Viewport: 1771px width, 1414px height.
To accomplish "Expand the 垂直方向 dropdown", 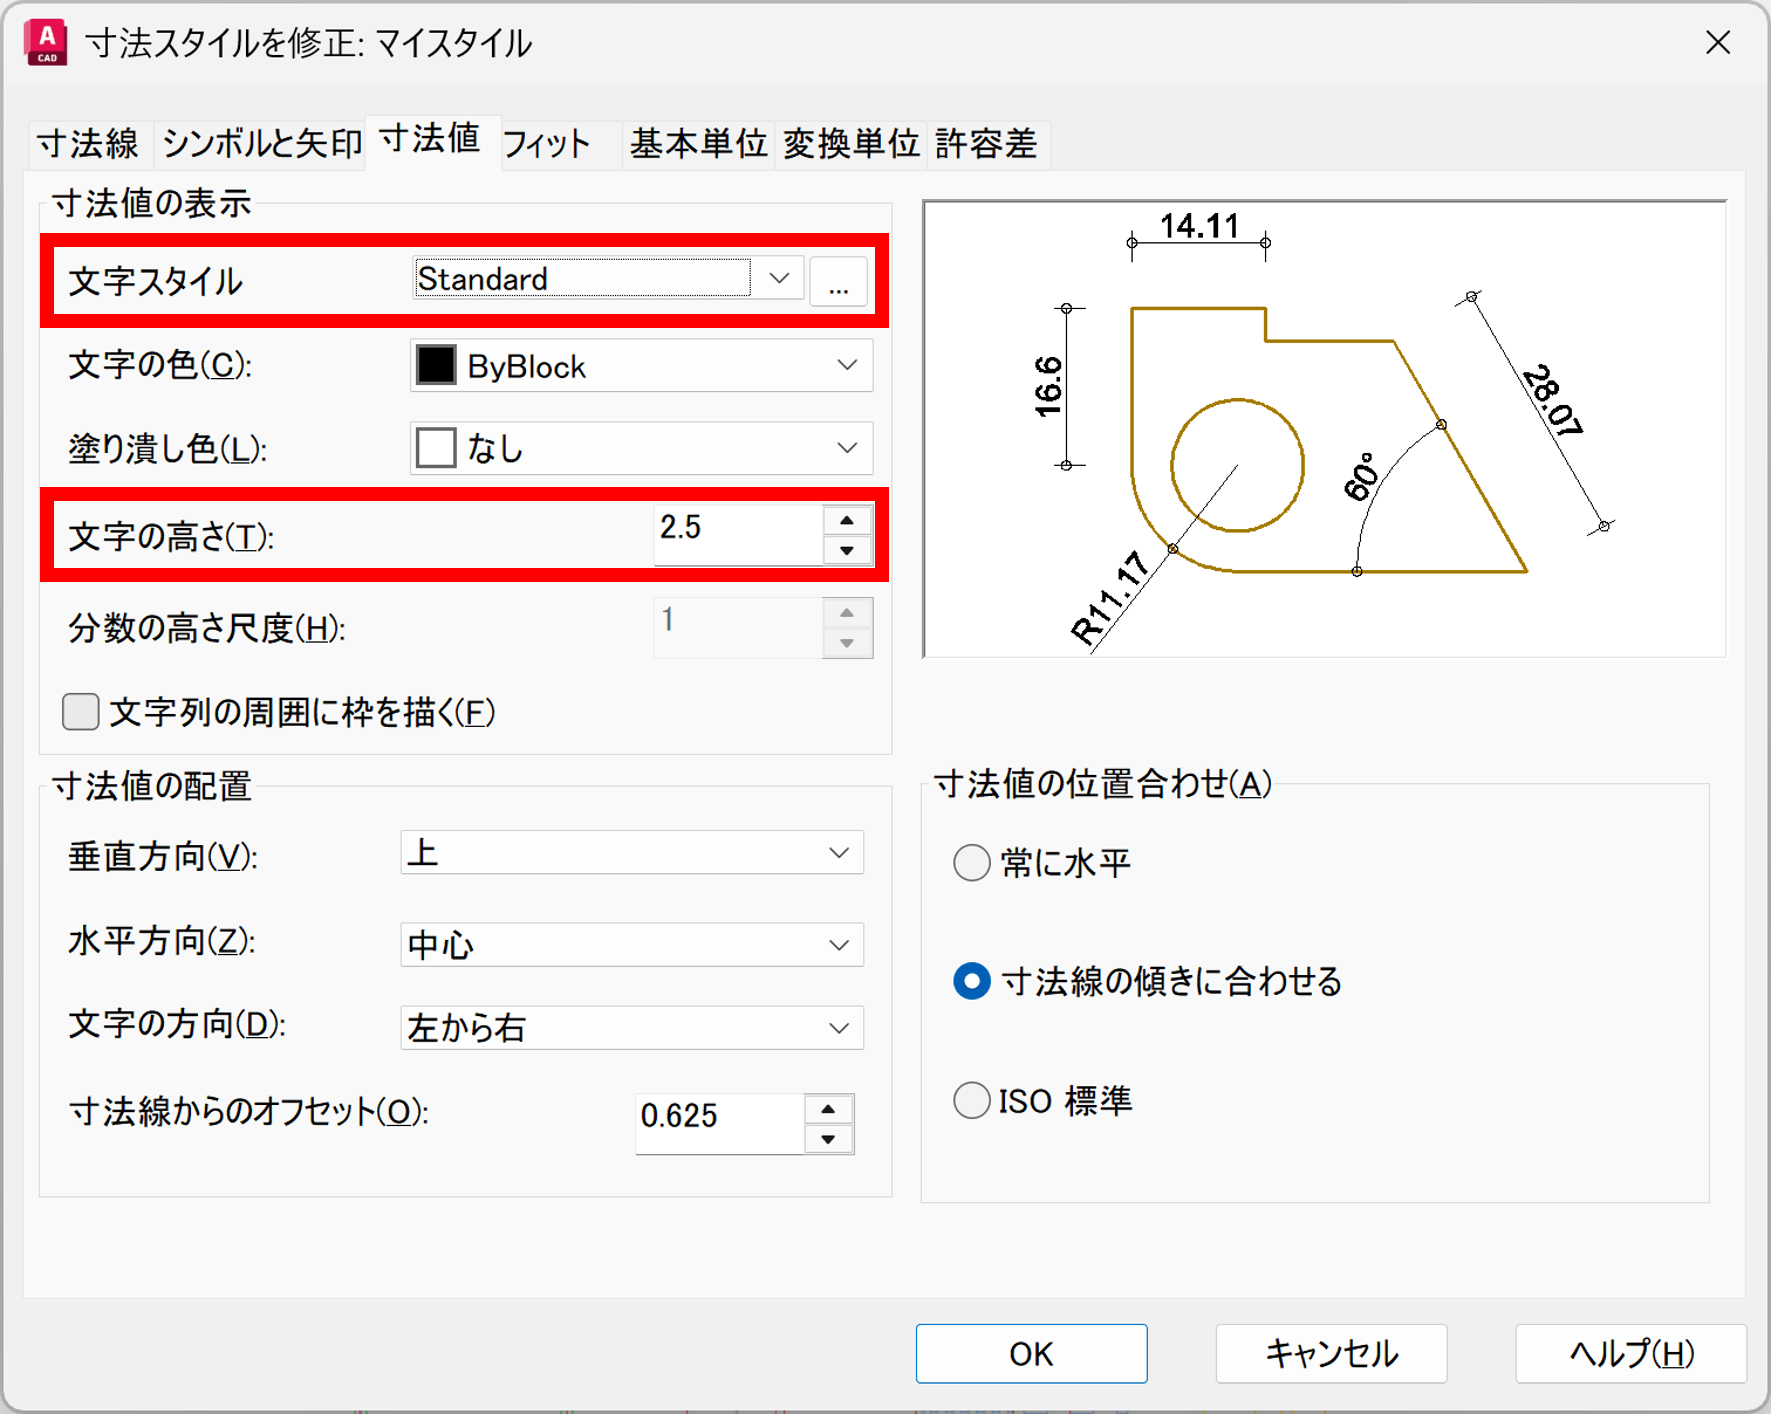I will (x=838, y=853).
